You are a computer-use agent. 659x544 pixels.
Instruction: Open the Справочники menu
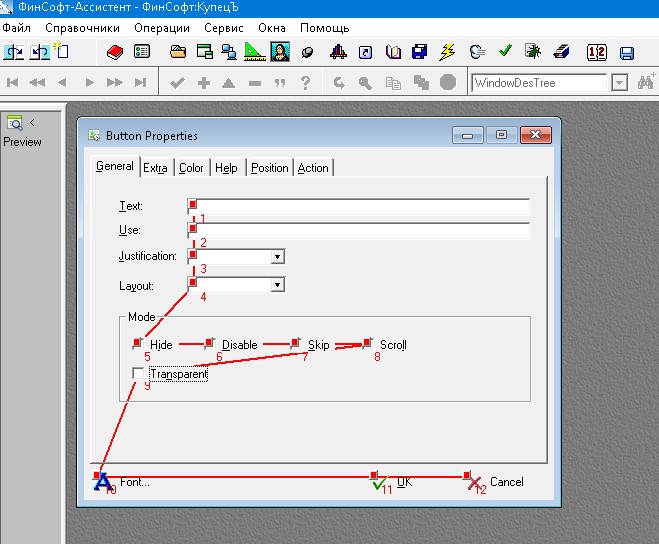pyautogui.click(x=82, y=28)
